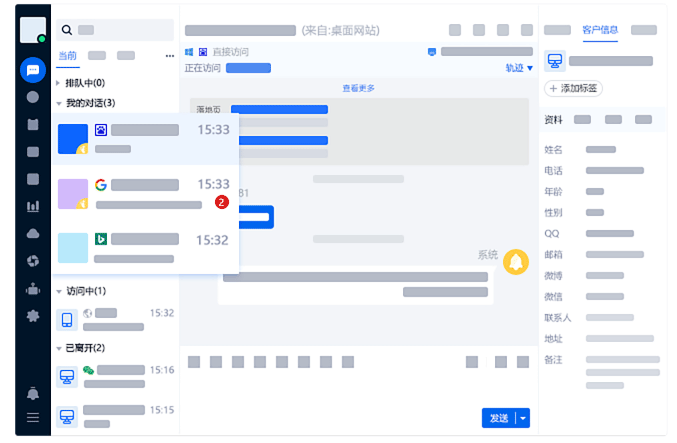Open the robot assistant sidebar icon

click(x=33, y=289)
